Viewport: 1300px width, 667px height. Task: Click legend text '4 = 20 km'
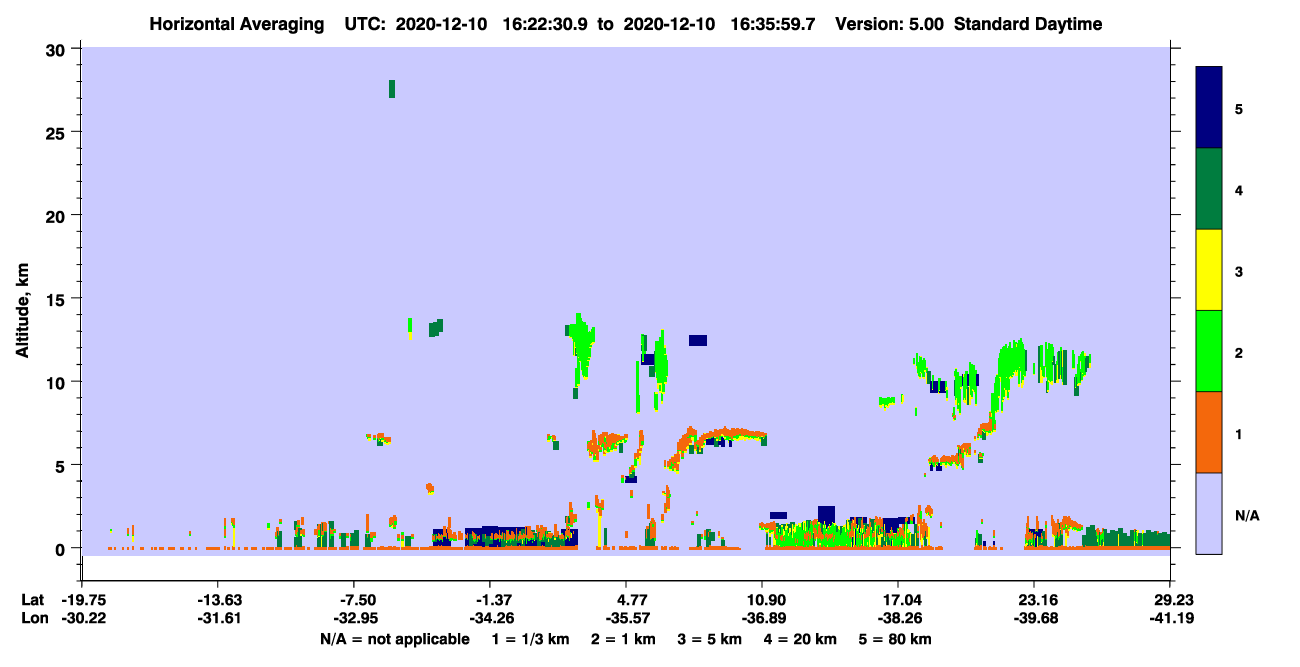[x=801, y=639]
